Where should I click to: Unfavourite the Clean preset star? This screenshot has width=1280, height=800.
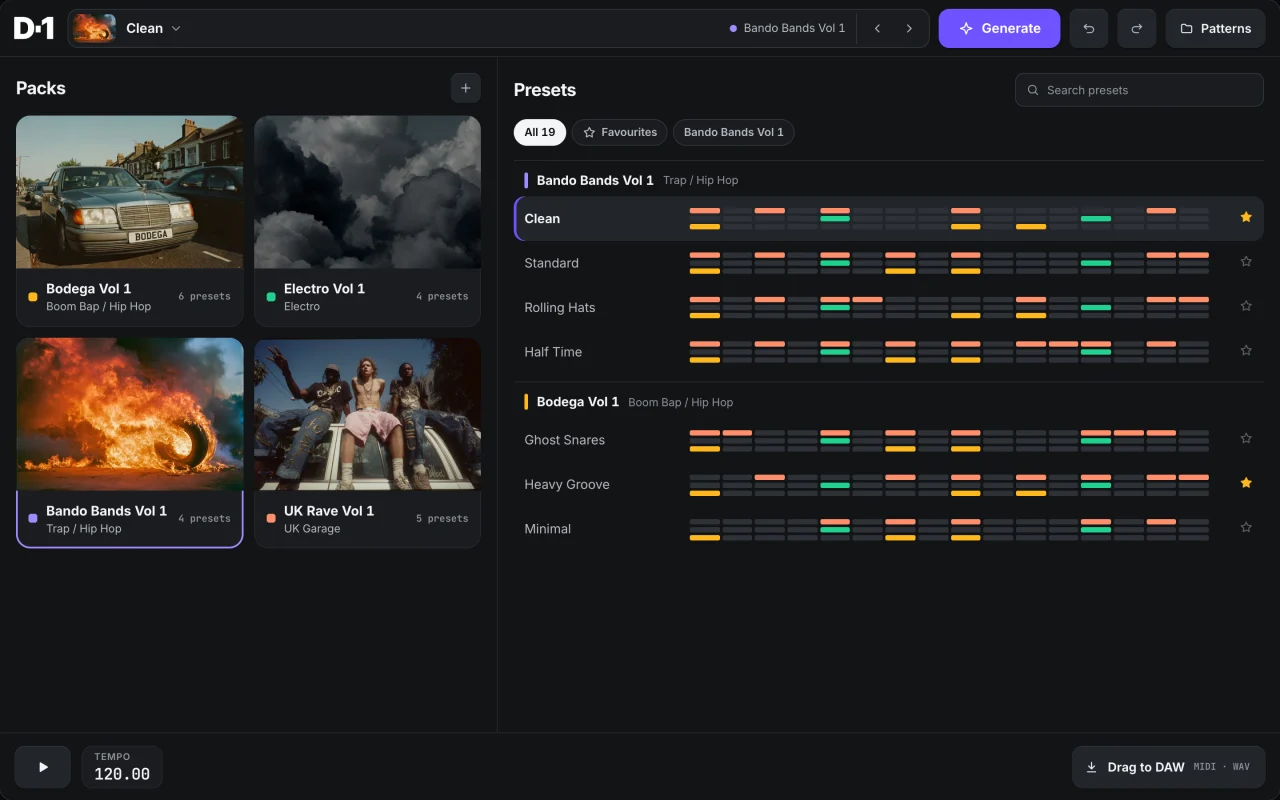click(1246, 217)
